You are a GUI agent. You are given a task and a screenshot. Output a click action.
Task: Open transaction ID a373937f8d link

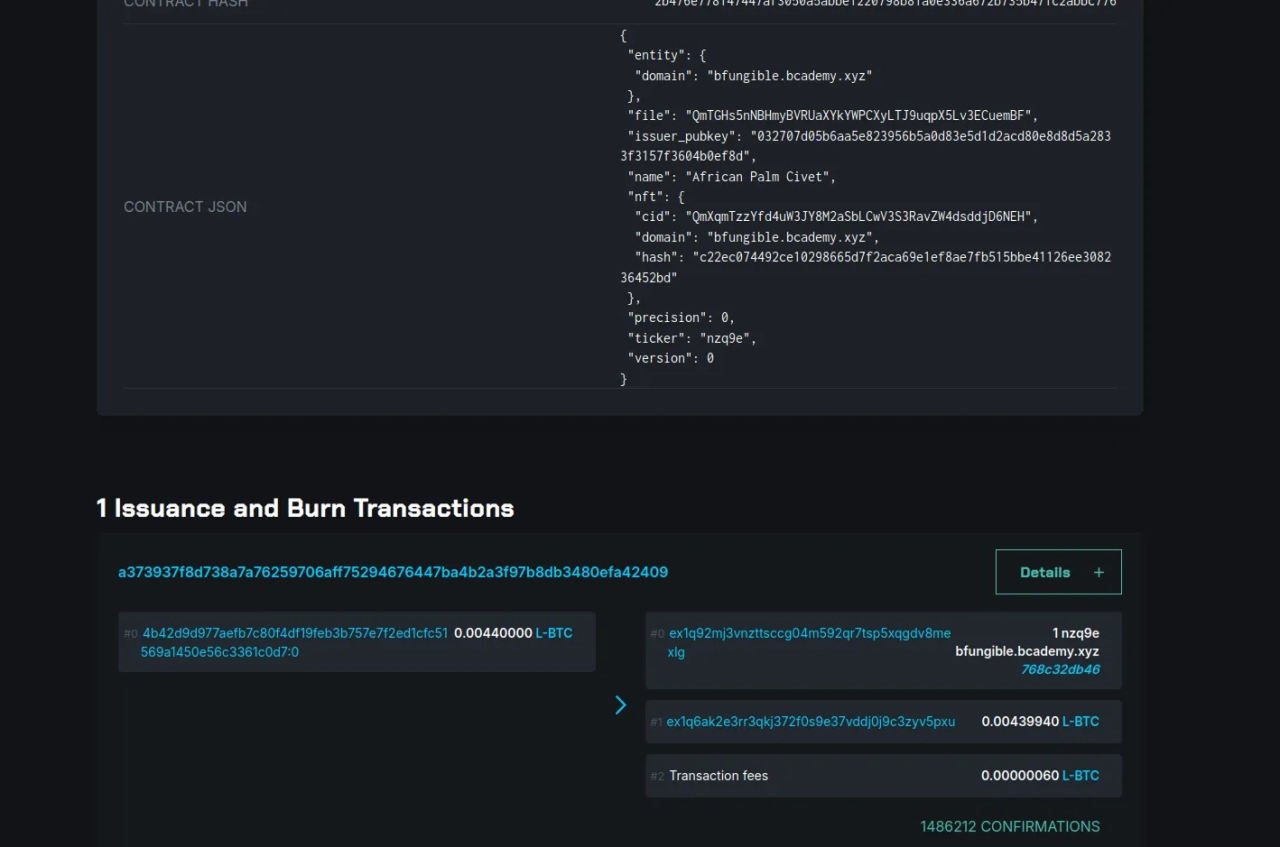[393, 572]
